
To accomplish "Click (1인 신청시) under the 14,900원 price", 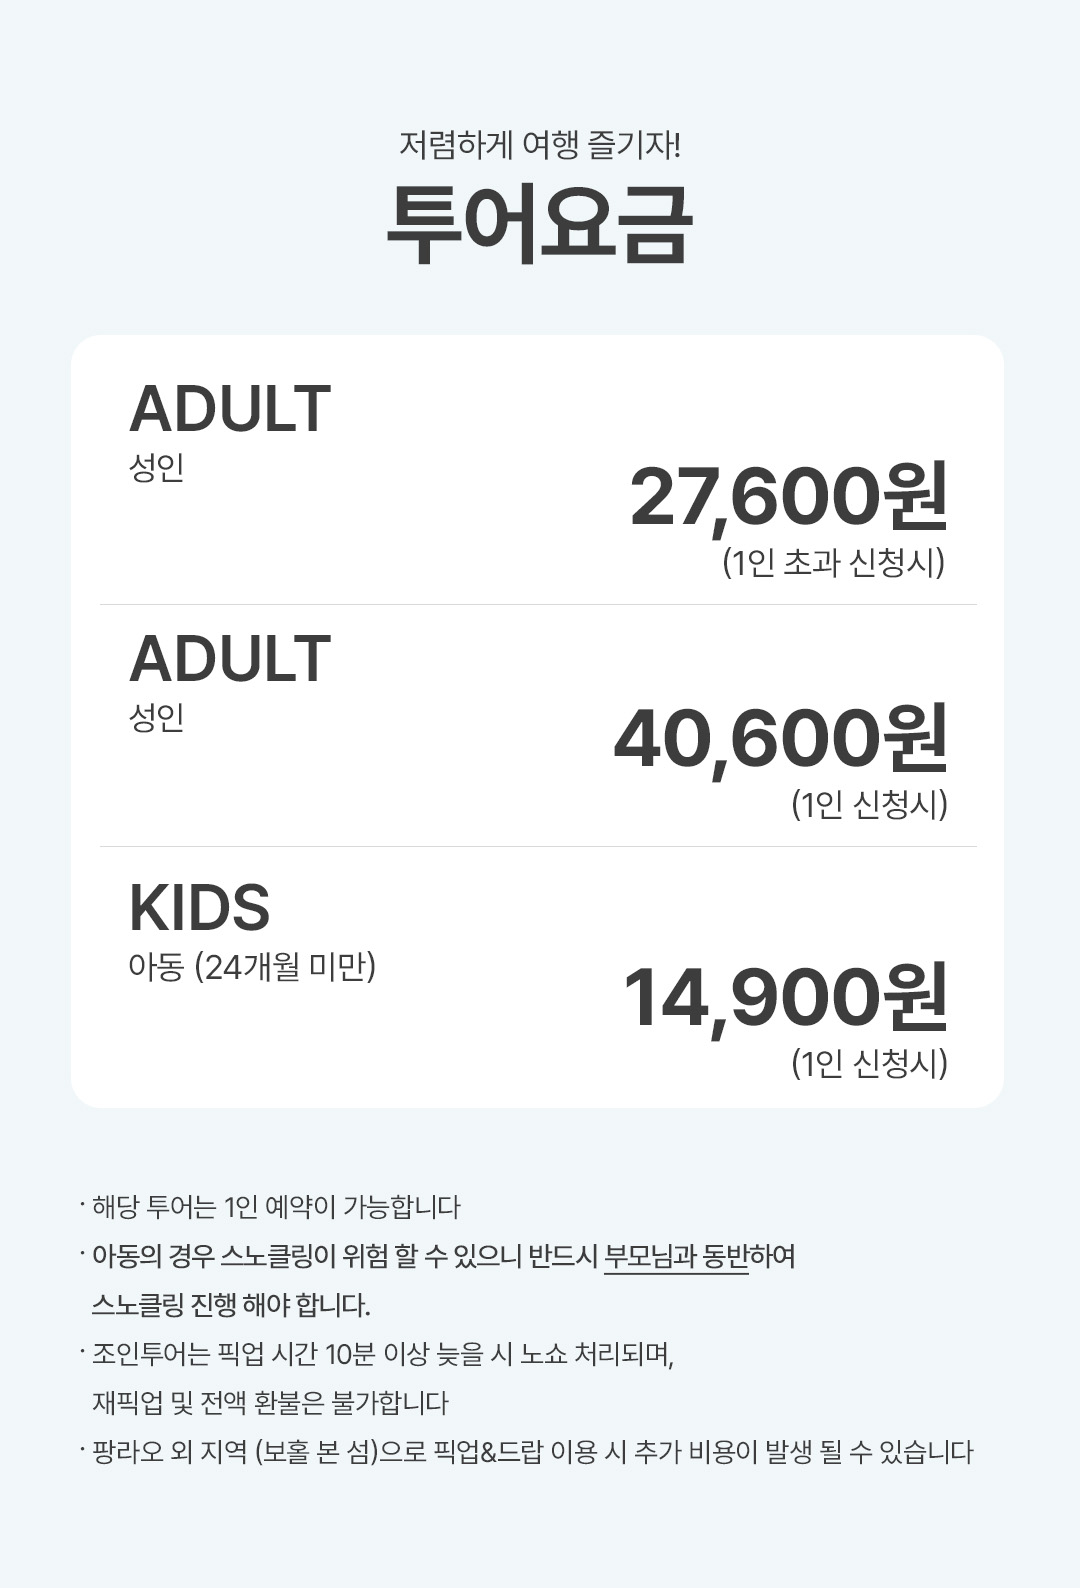I will 869,1062.
